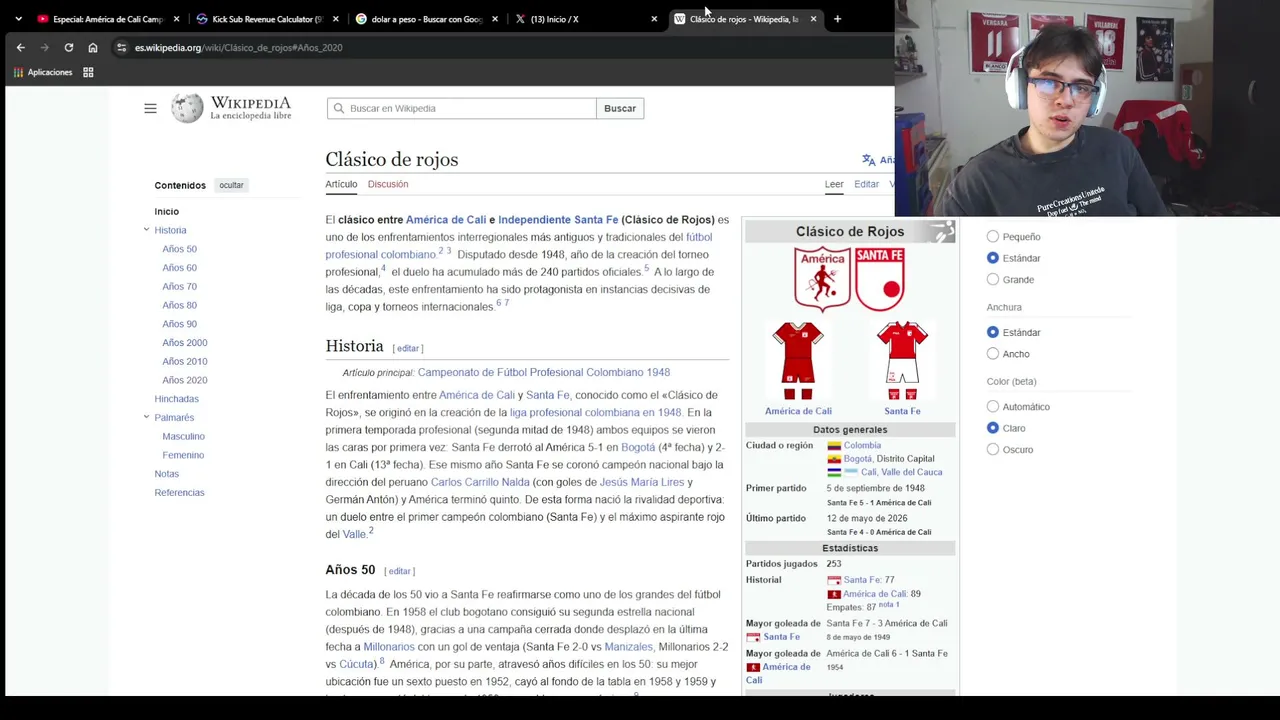Screen dimensions: 1280x720
Task: Close the X Inicio tab
Action: [x=654, y=19]
